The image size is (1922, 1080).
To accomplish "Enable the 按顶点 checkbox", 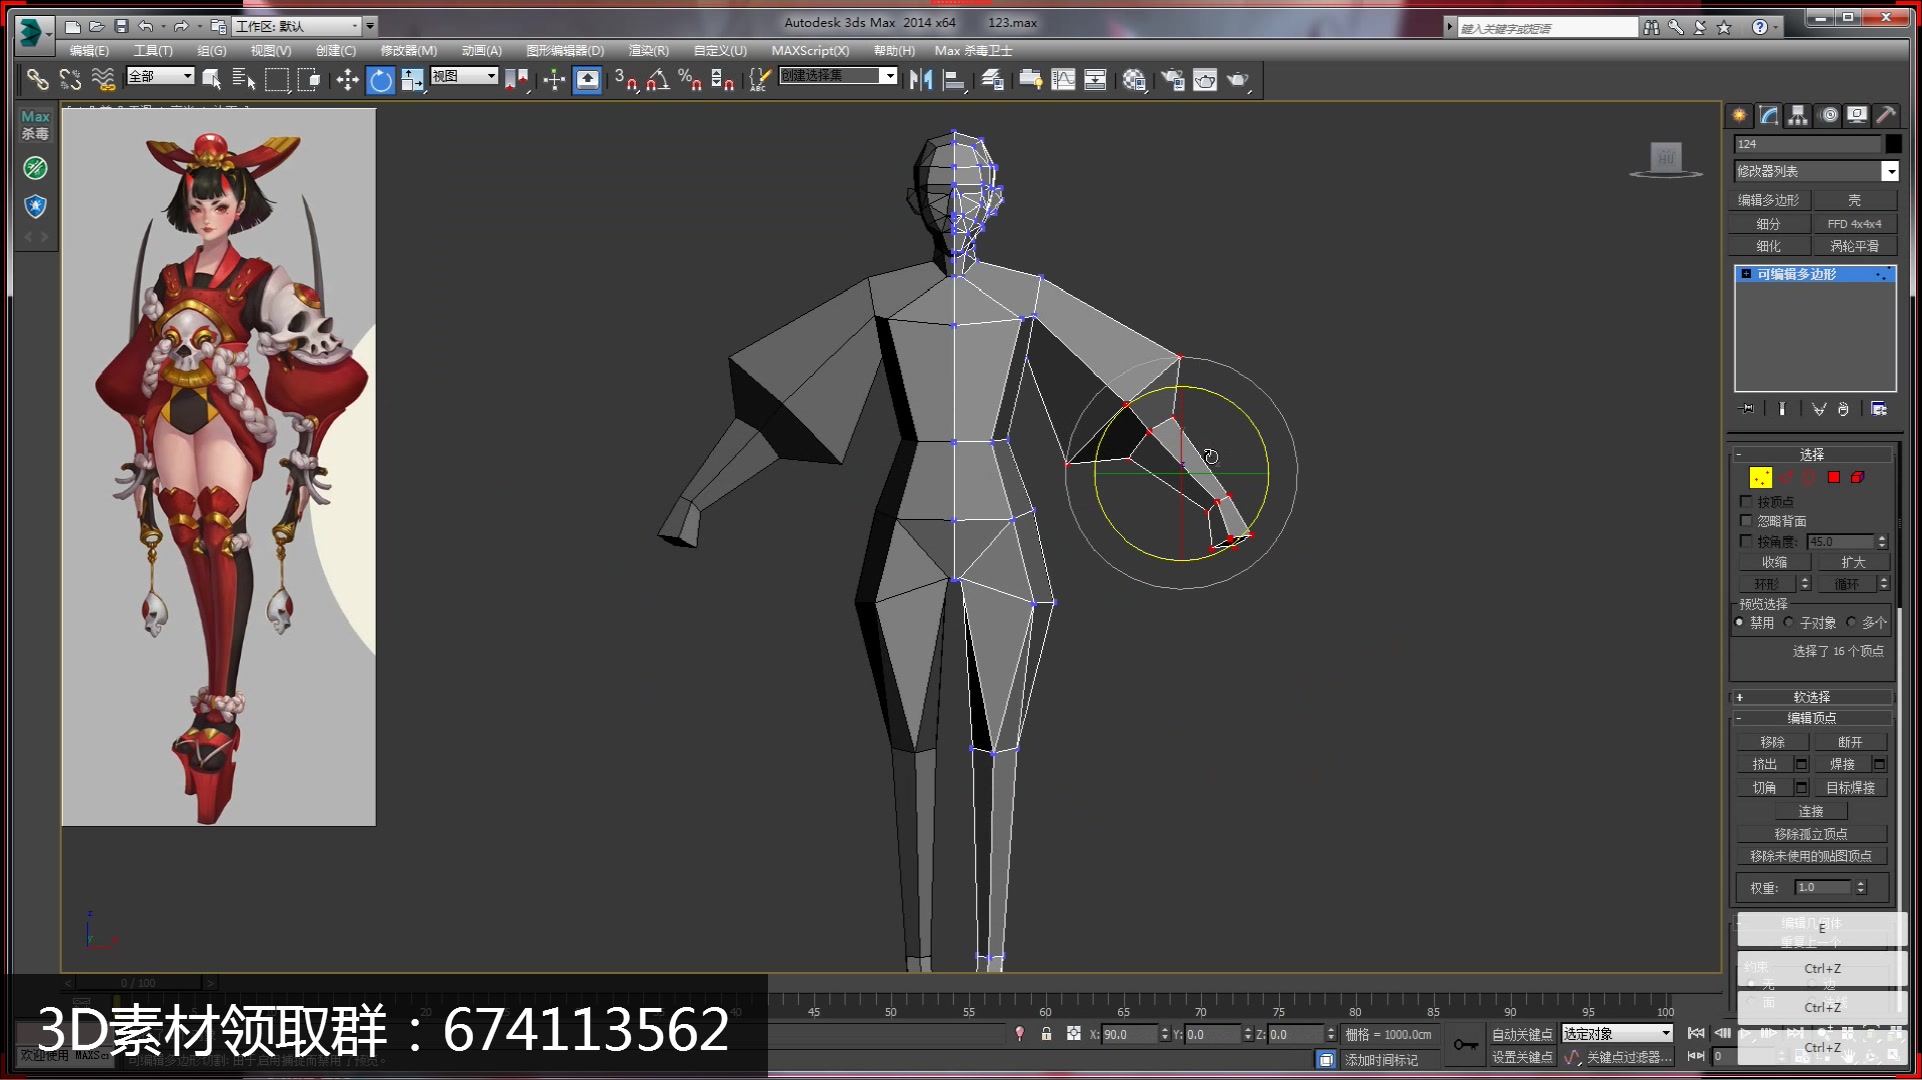I will (x=1746, y=502).
